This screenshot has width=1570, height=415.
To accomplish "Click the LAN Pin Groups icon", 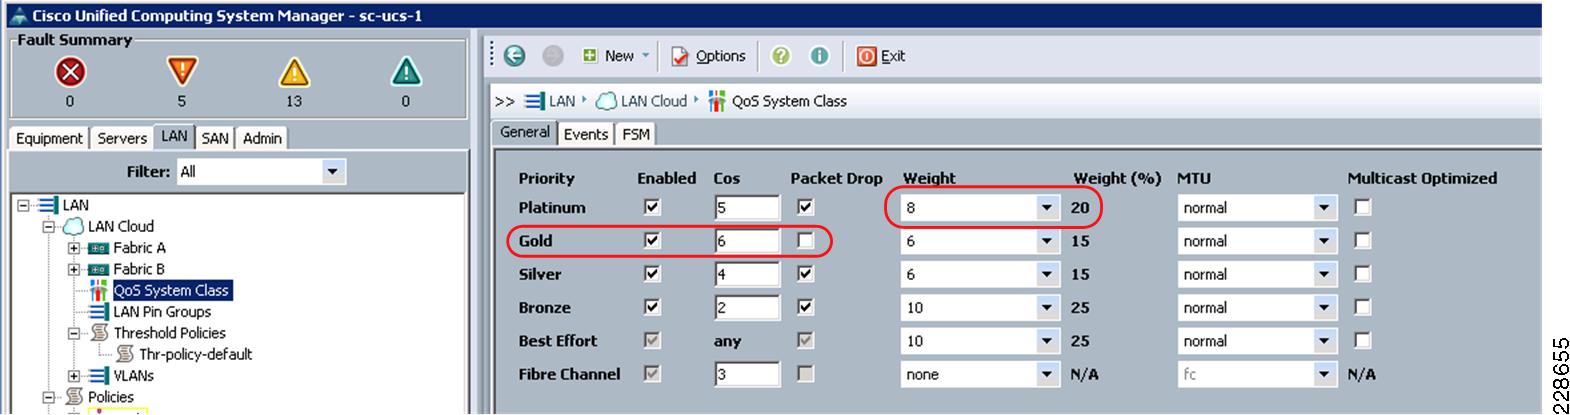I will (98, 312).
